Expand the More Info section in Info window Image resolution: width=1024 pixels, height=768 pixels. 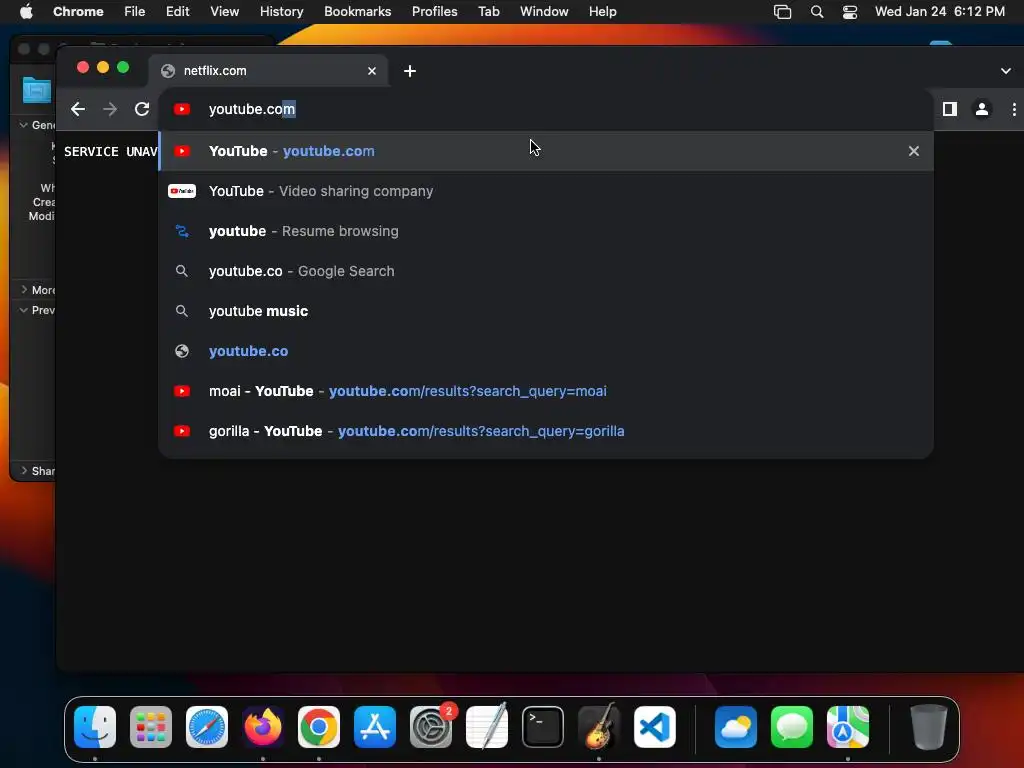point(24,289)
